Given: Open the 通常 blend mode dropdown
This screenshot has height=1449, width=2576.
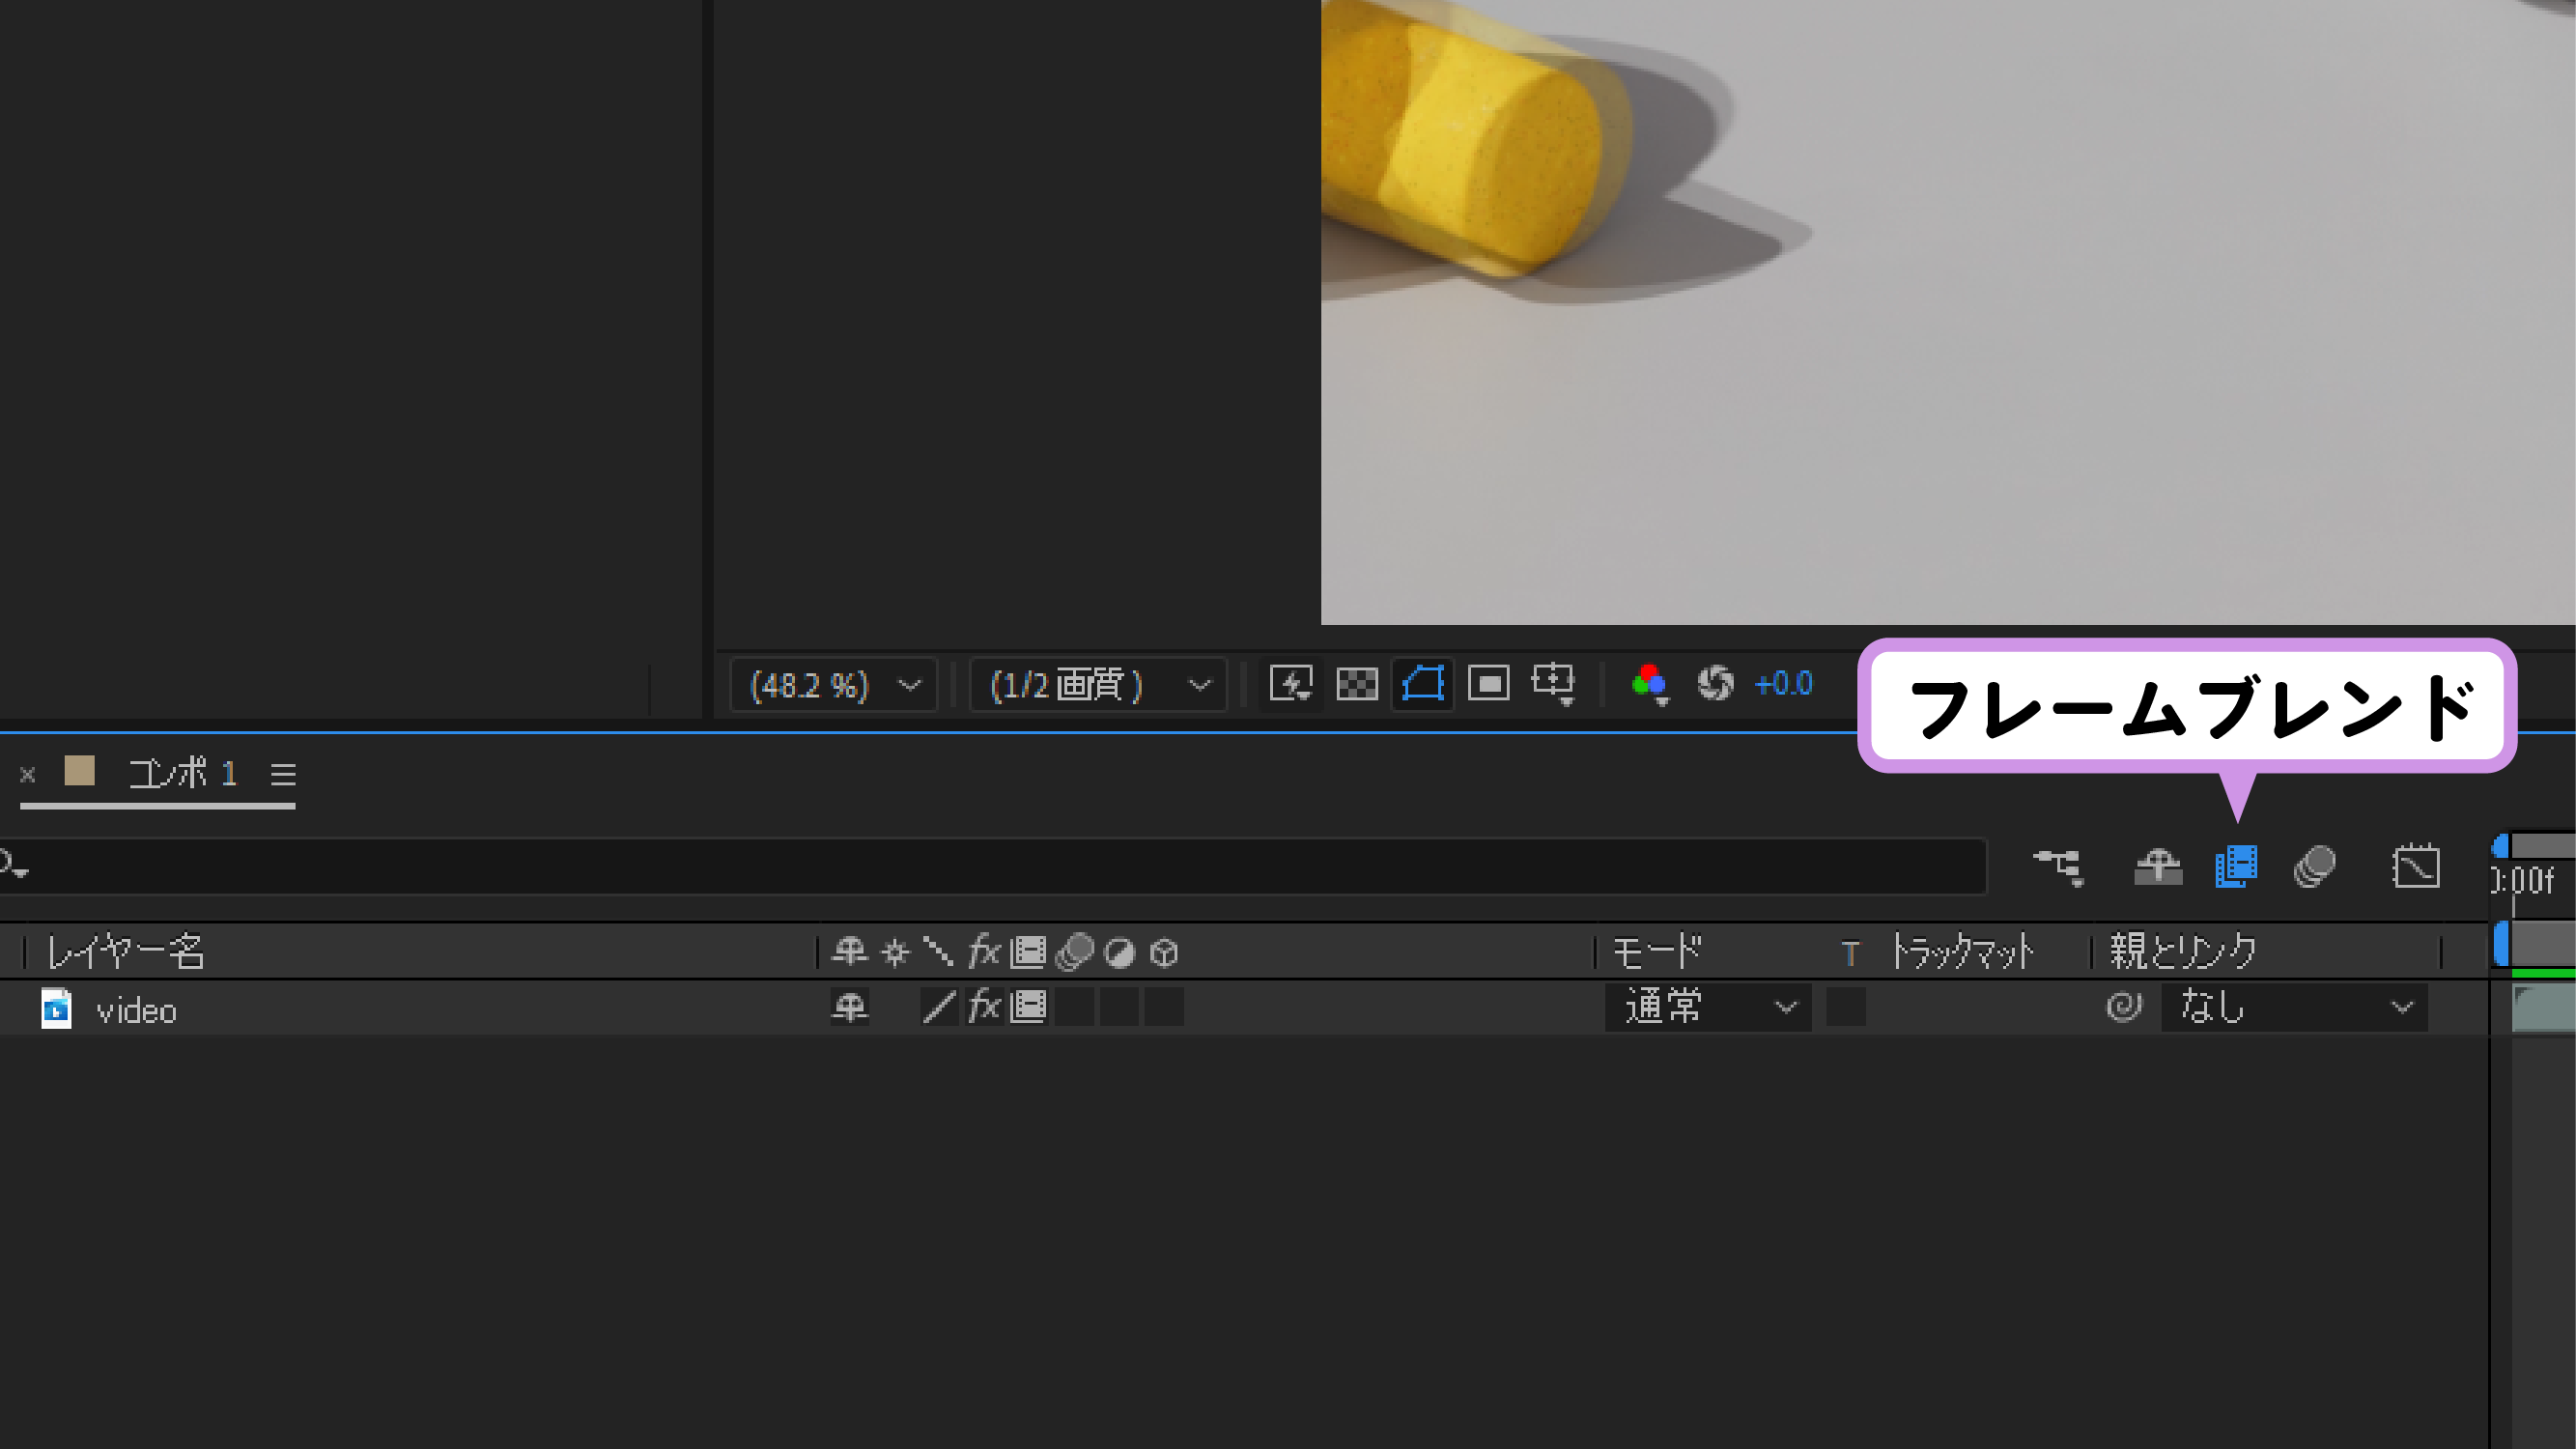Looking at the screenshot, I should [x=1708, y=1007].
